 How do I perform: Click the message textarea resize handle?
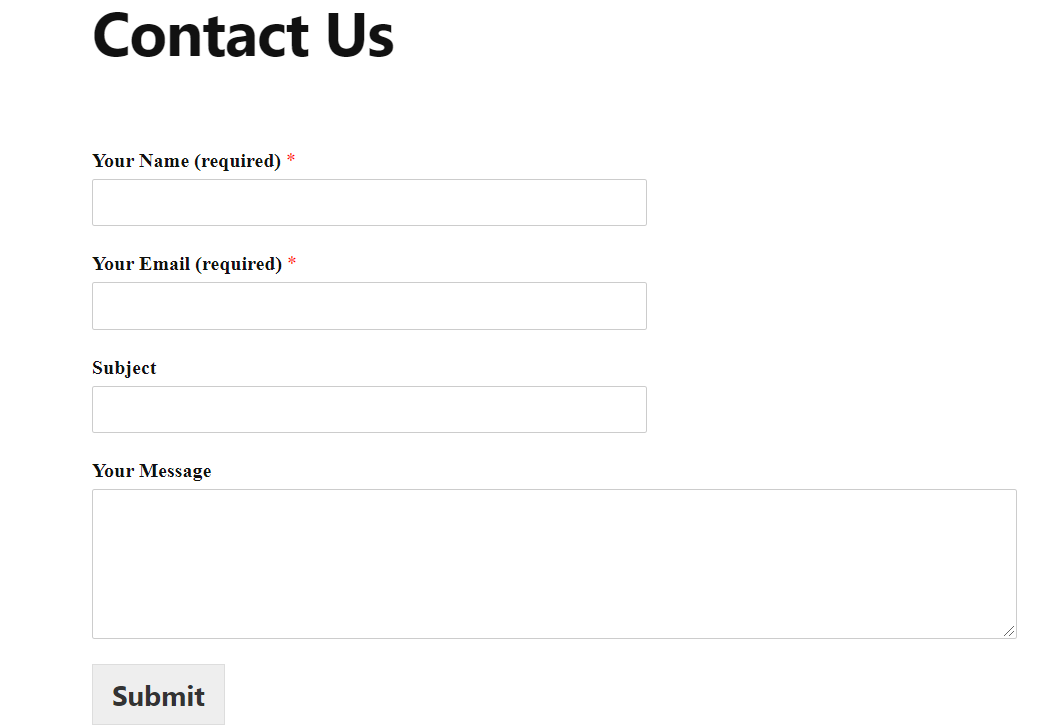1009,631
